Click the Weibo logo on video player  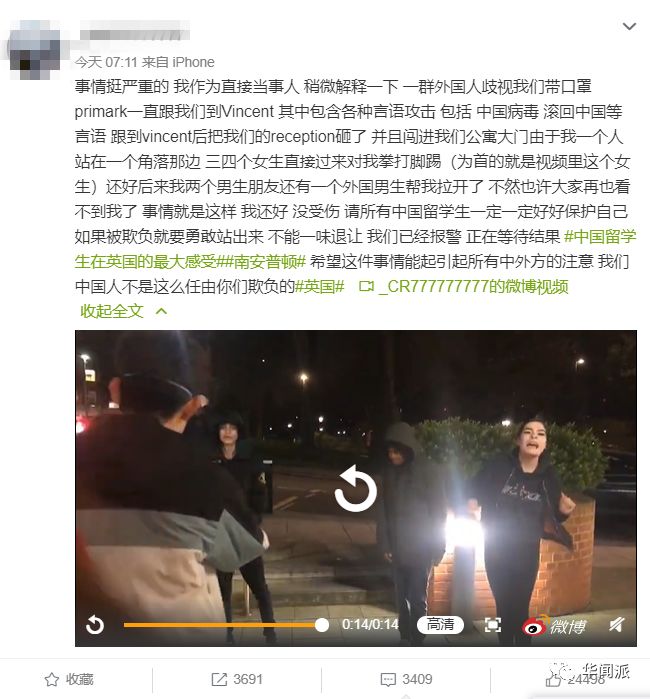554,626
